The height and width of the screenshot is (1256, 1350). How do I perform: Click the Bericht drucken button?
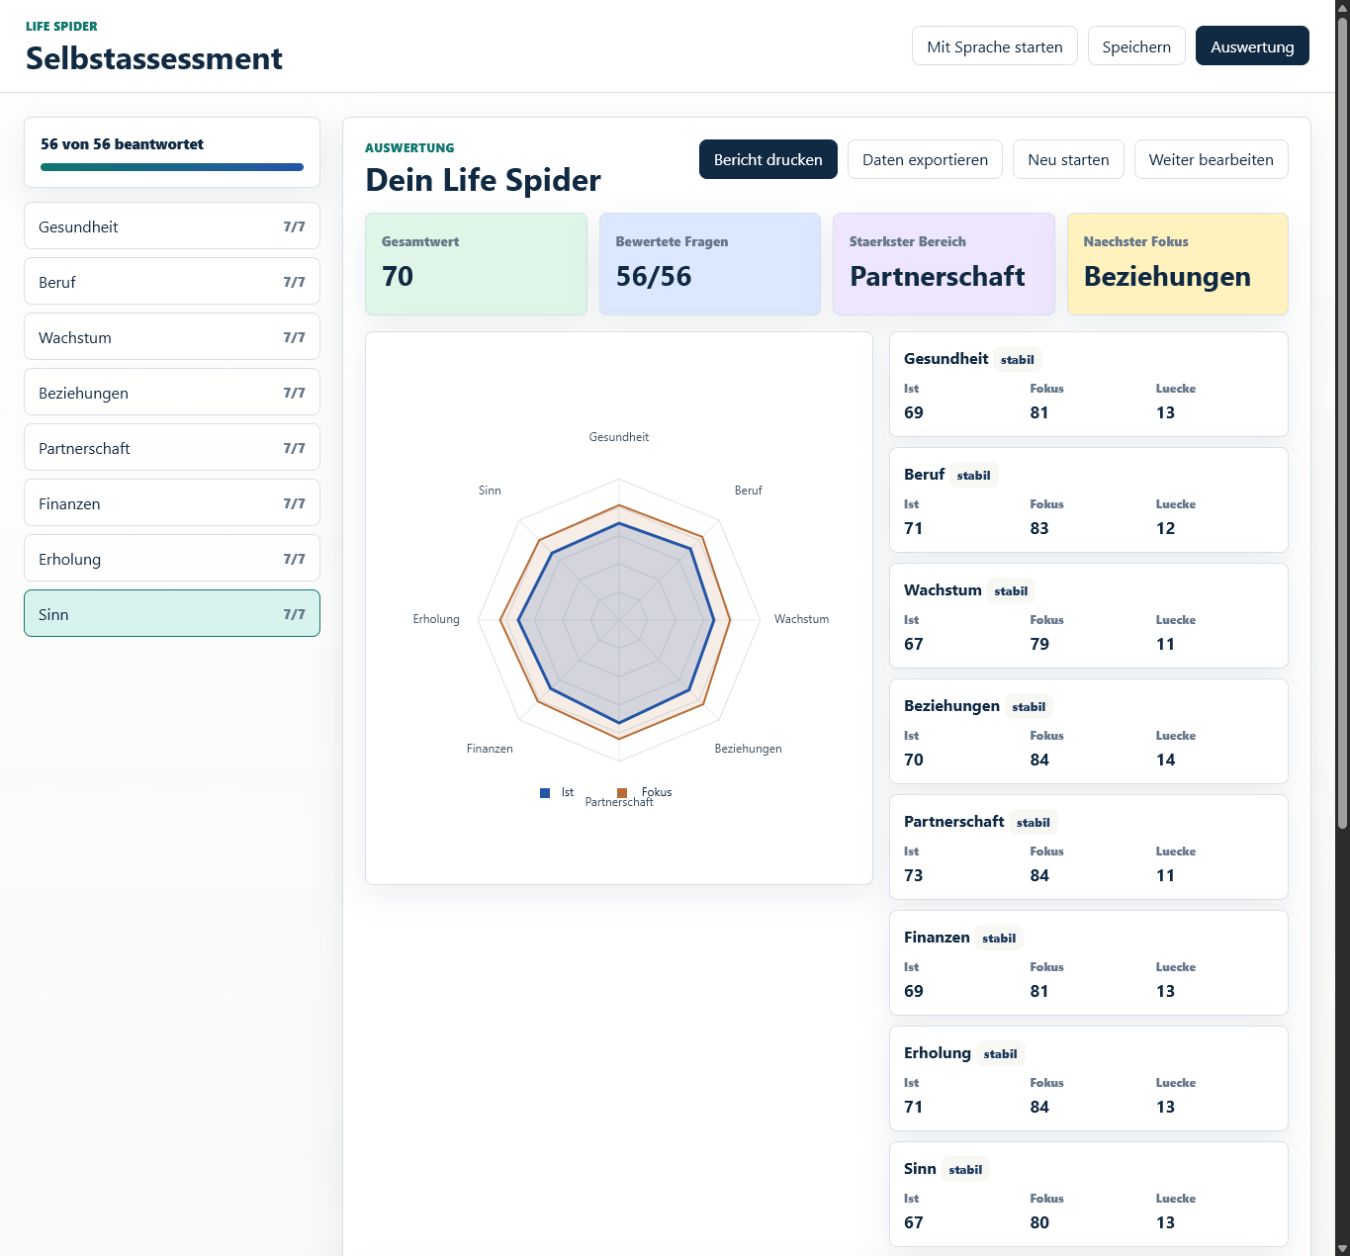[768, 160]
